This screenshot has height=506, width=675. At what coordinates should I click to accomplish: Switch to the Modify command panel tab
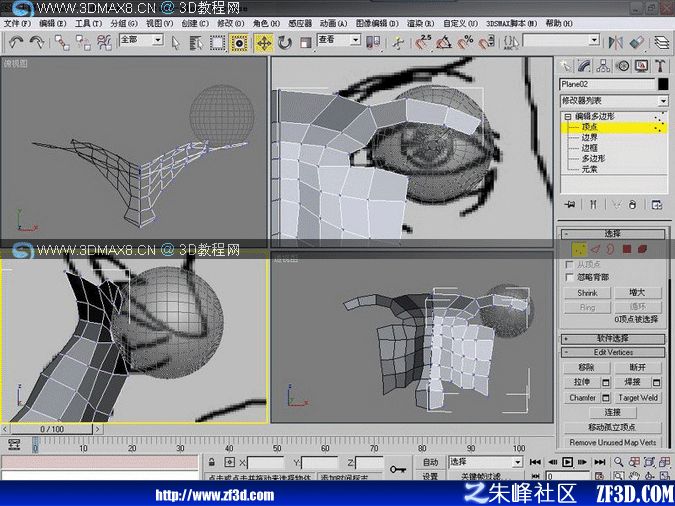pyautogui.click(x=584, y=66)
